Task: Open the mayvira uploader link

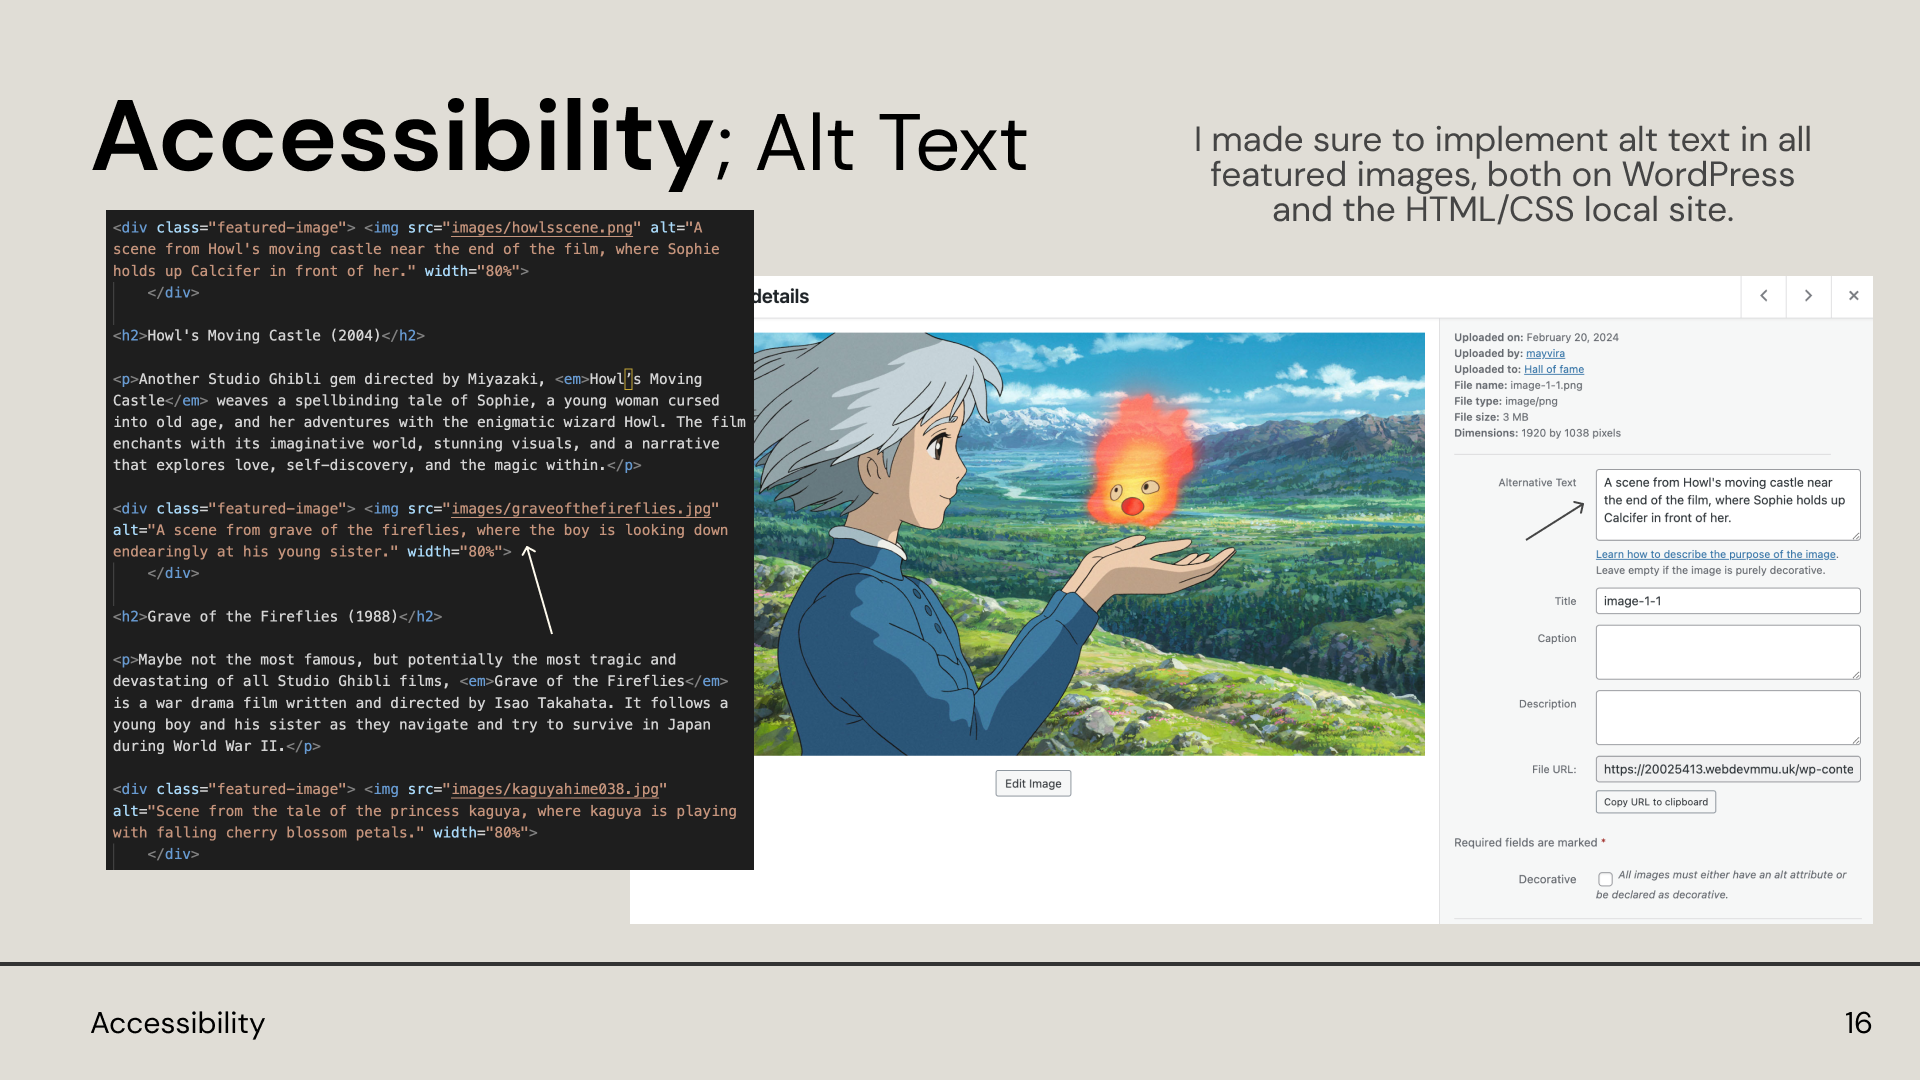Action: coord(1545,354)
